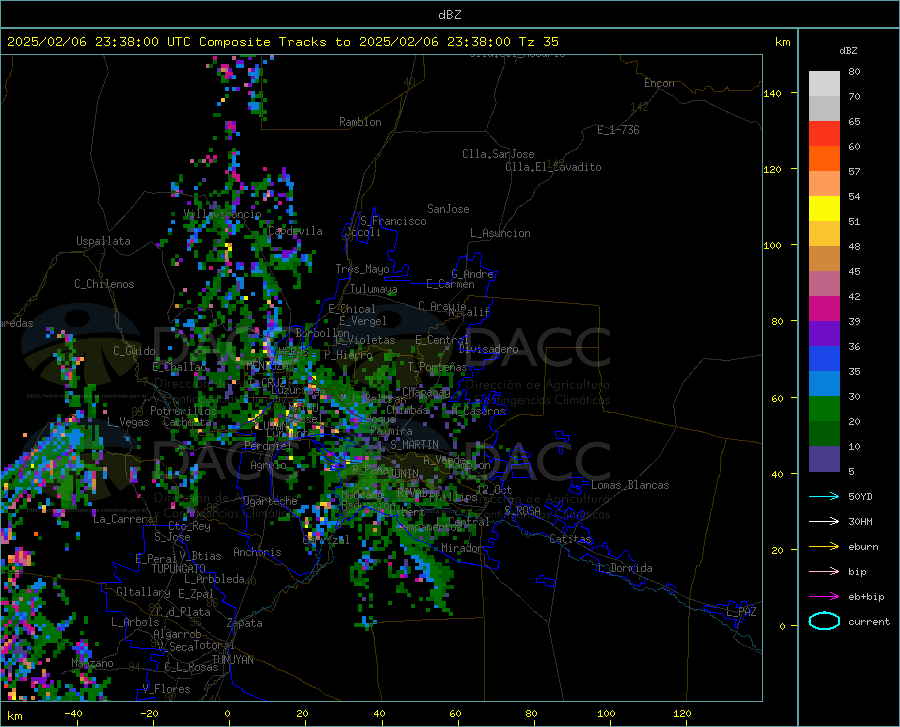
Task: Click the white-gray 80 dBZ color swatch
Action: (824, 84)
